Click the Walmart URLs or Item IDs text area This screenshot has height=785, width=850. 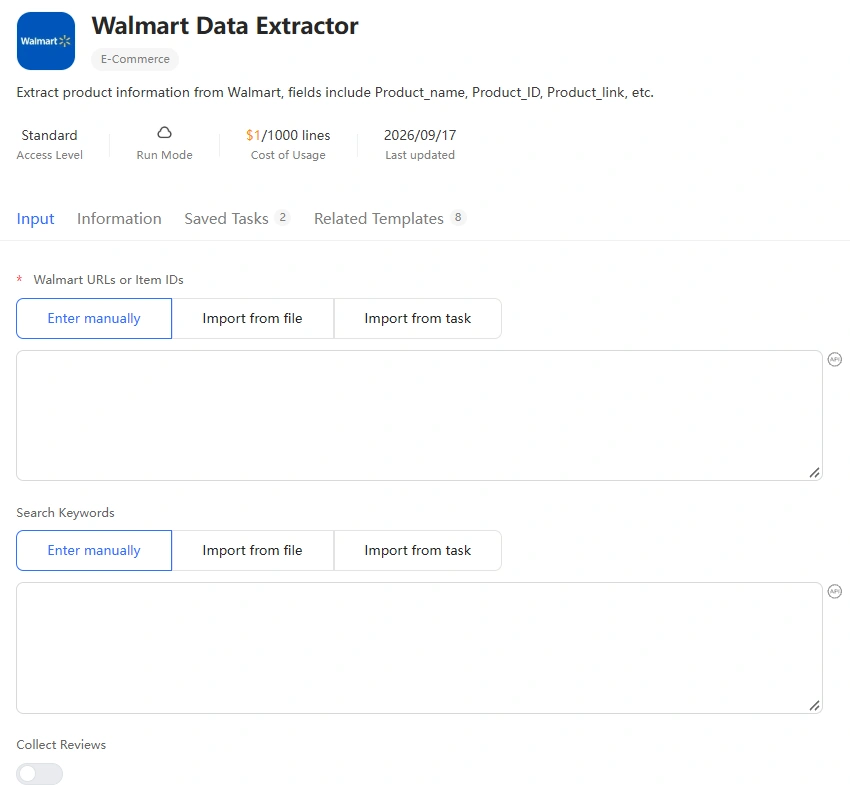point(419,415)
